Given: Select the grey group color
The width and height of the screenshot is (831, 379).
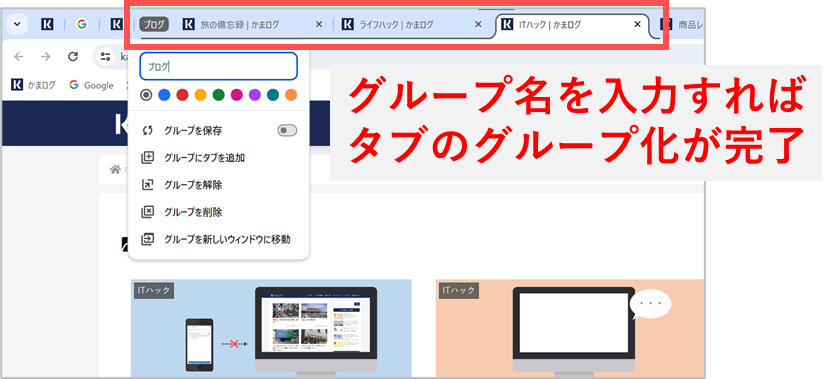Looking at the screenshot, I should click(x=147, y=95).
